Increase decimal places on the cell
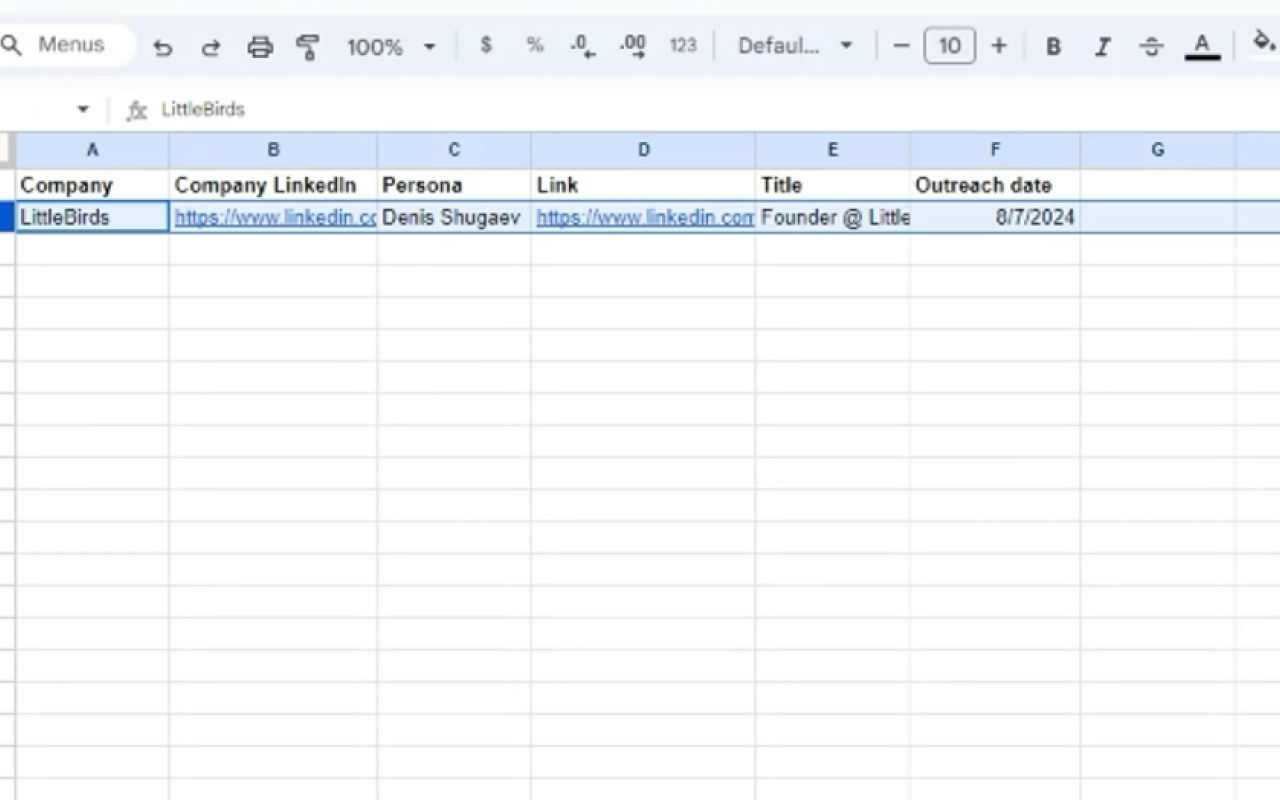1280x800 pixels. pos(631,45)
